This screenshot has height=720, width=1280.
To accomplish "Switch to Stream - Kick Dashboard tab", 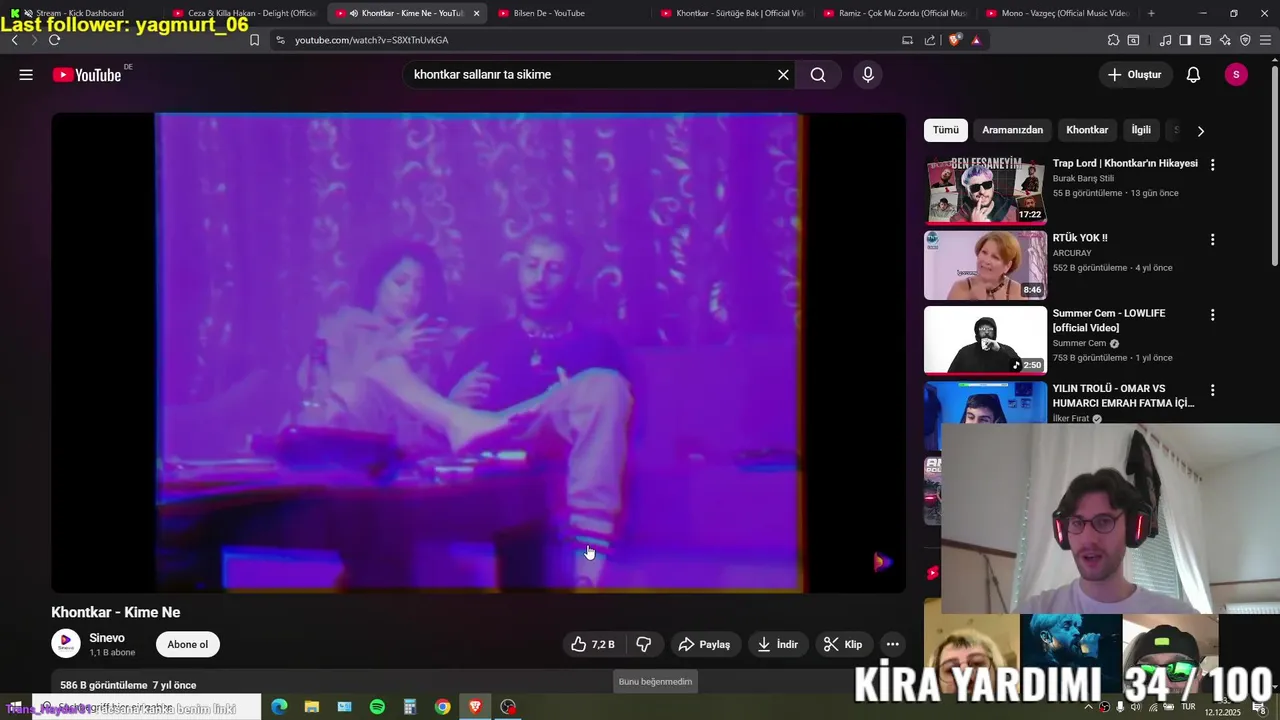I will pyautogui.click(x=82, y=13).
